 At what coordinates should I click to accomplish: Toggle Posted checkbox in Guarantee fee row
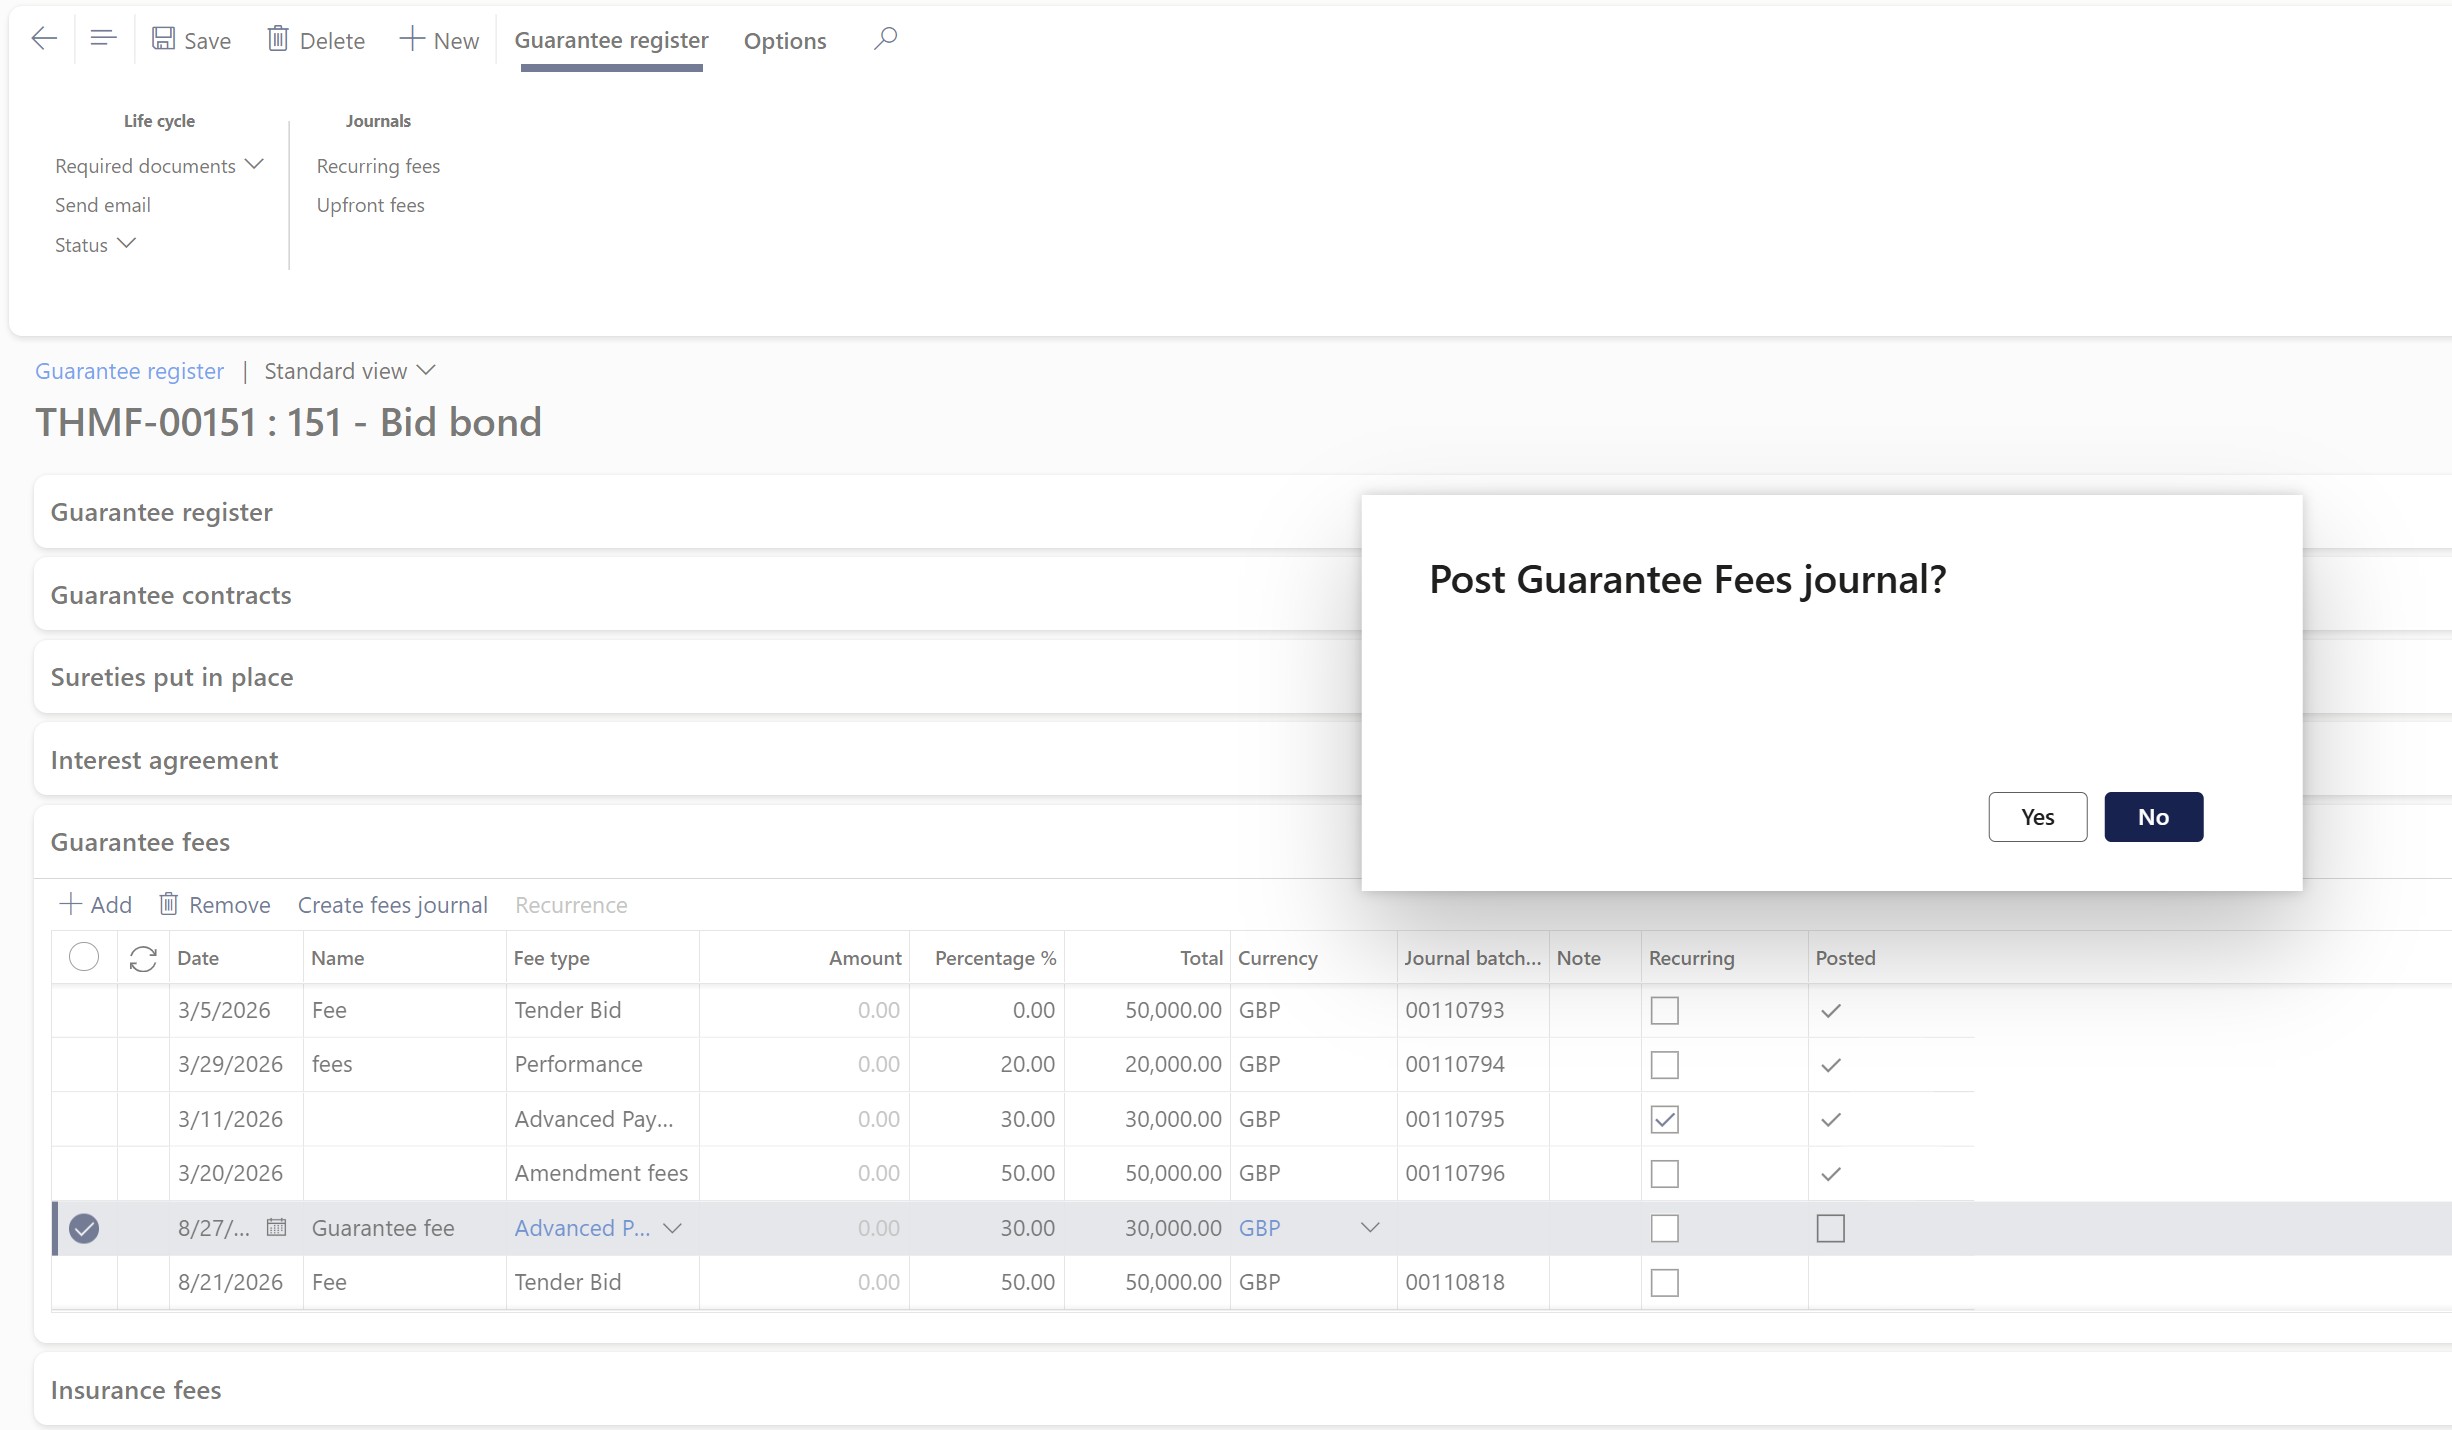[1831, 1228]
